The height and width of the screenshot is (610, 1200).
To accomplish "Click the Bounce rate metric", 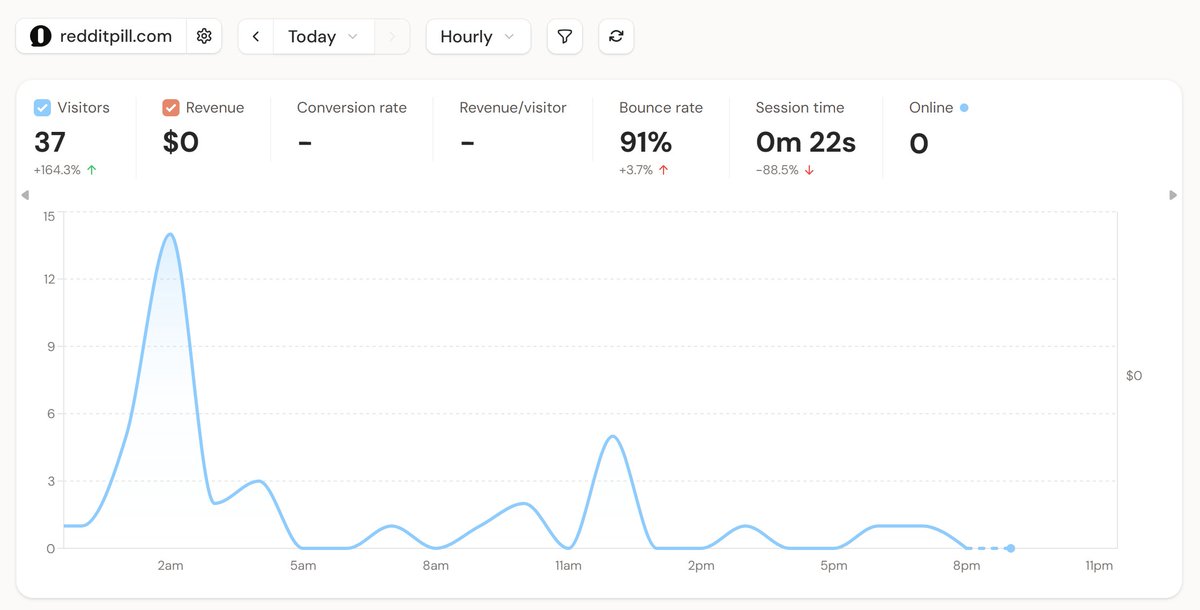I will [661, 107].
